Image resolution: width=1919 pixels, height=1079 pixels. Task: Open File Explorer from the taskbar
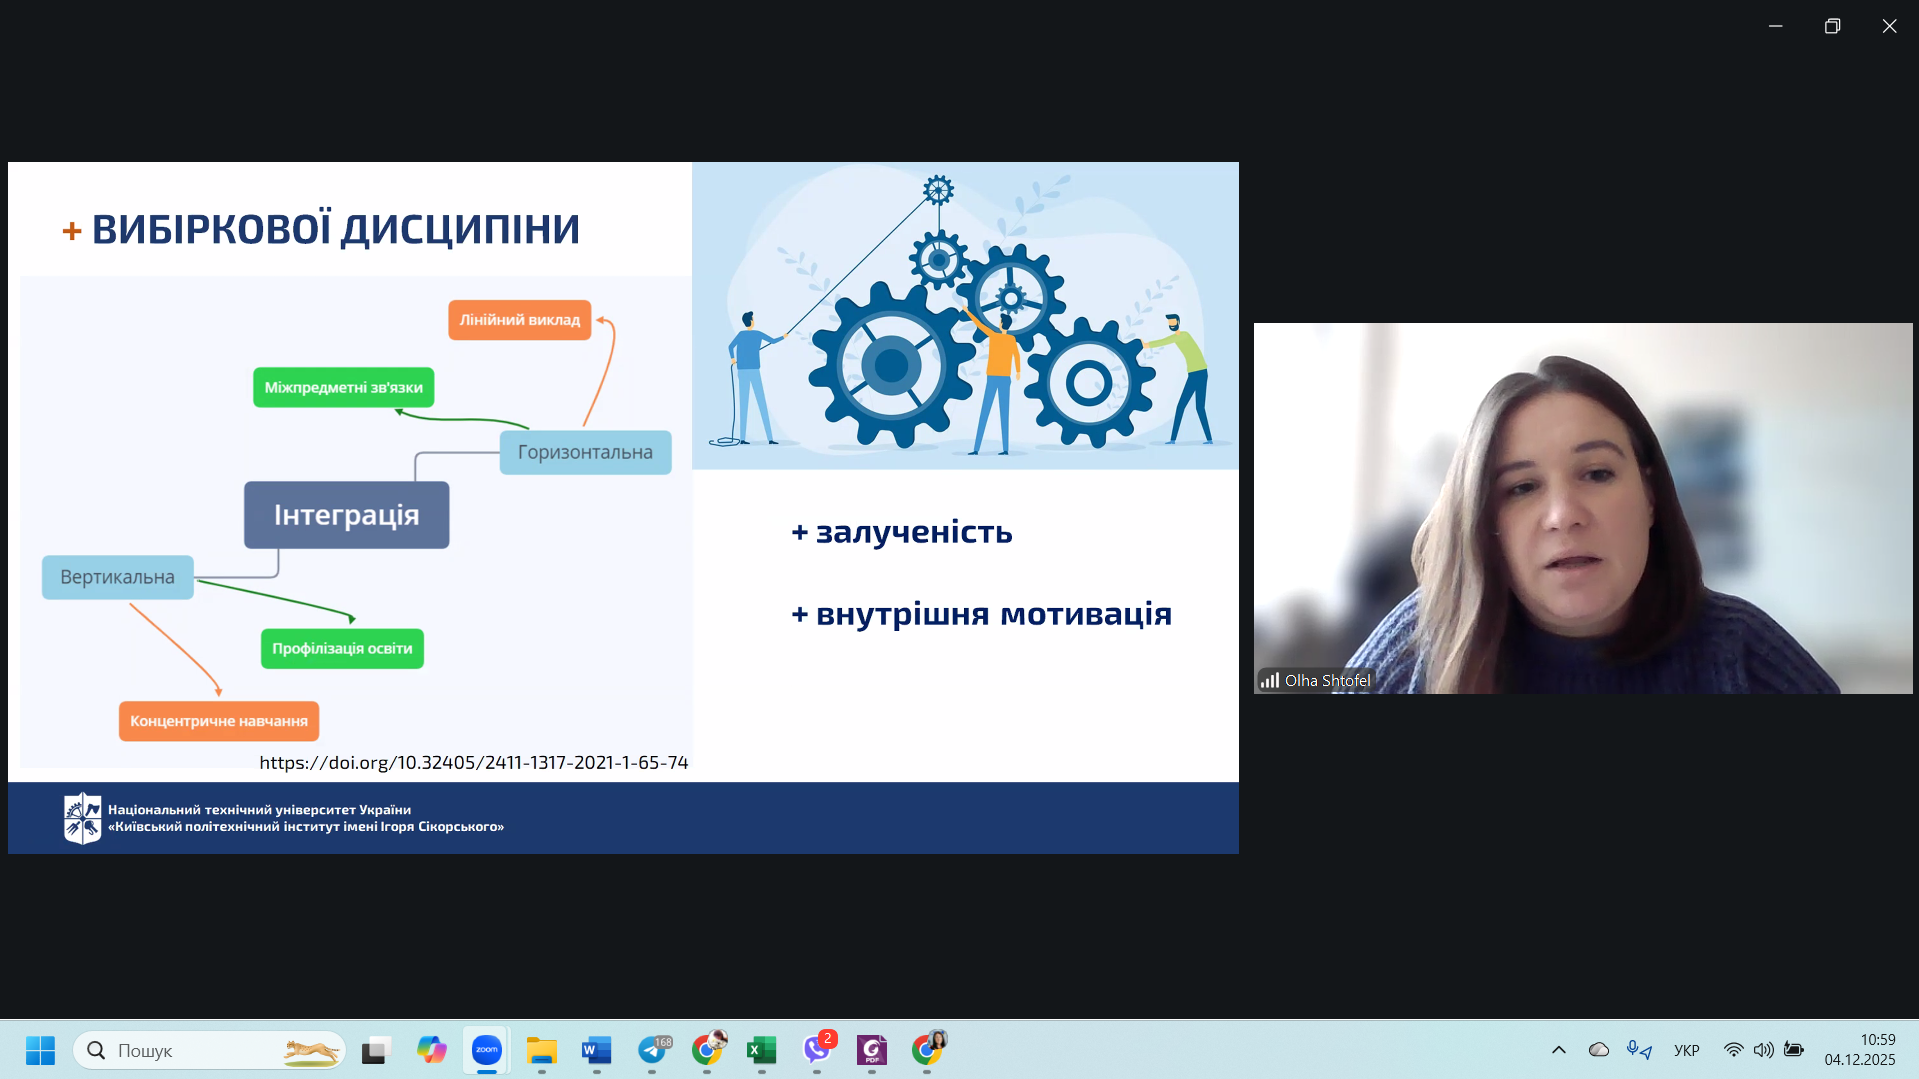pos(542,1050)
